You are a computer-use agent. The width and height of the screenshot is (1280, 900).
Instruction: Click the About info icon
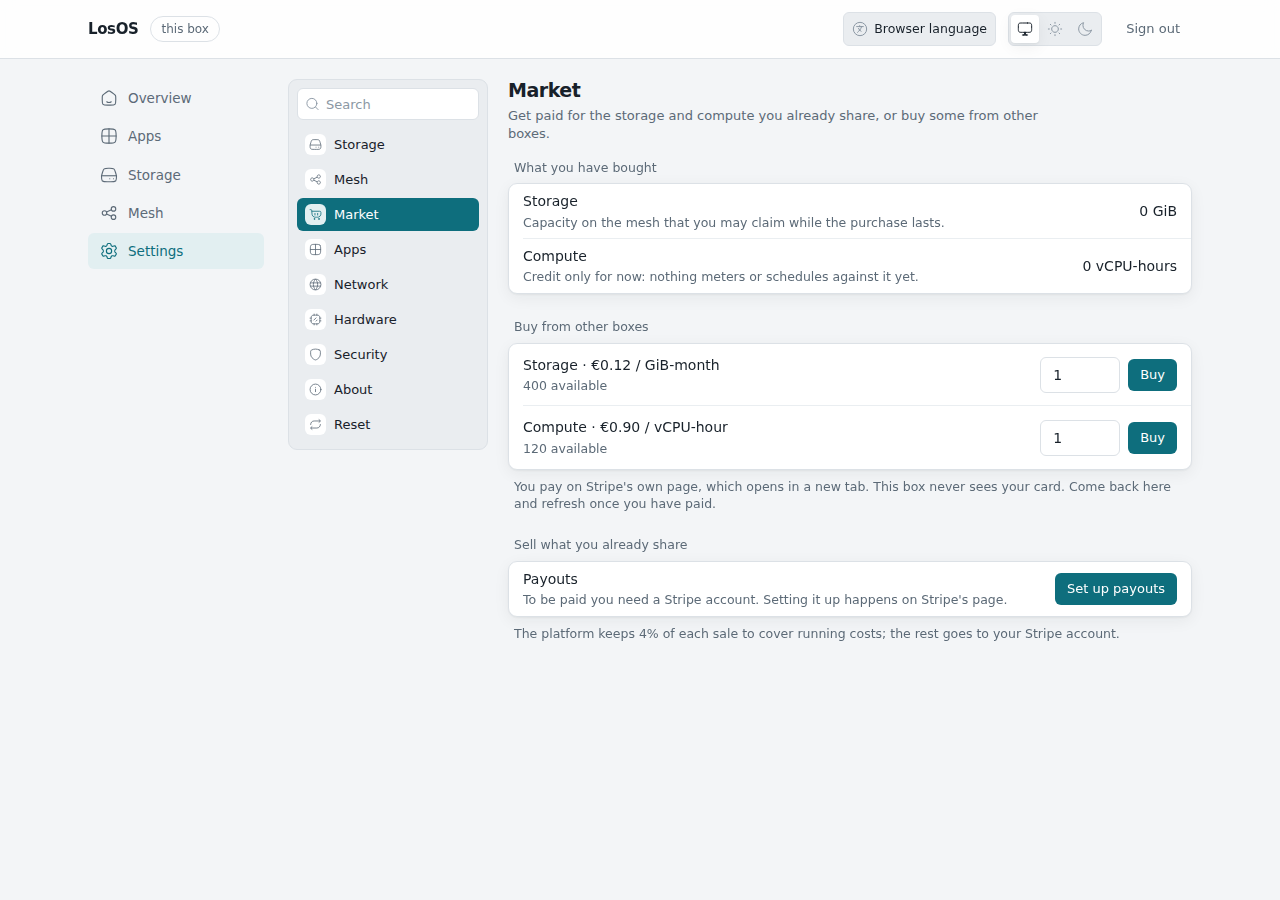[316, 390]
